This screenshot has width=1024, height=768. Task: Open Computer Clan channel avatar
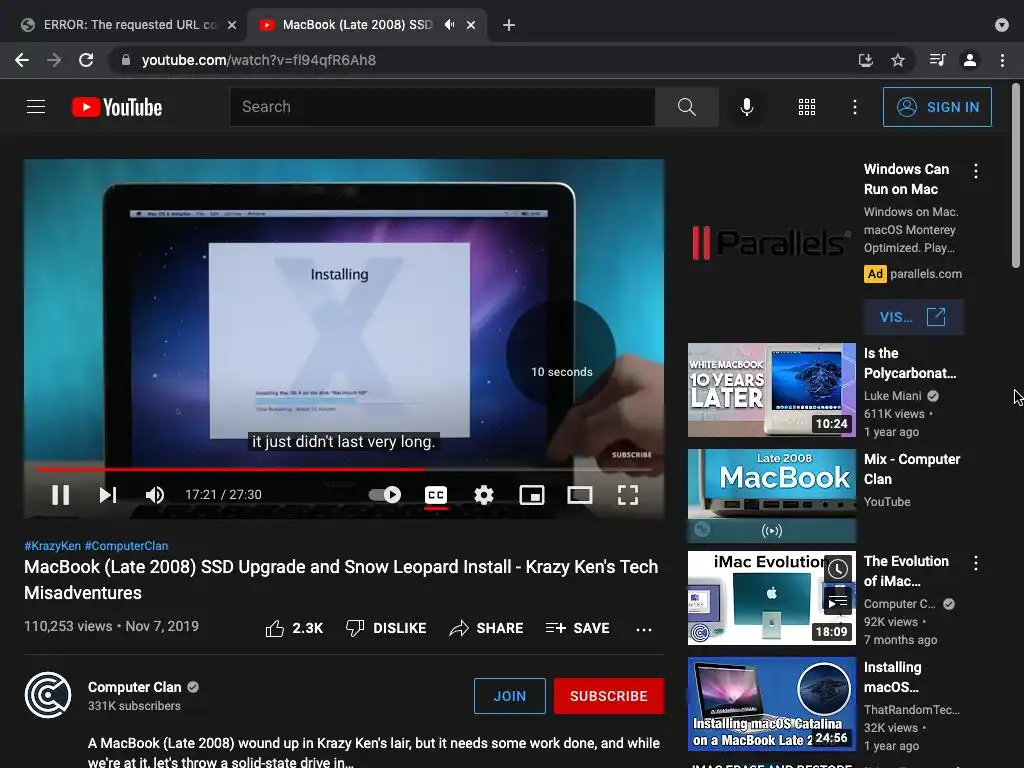(48, 695)
